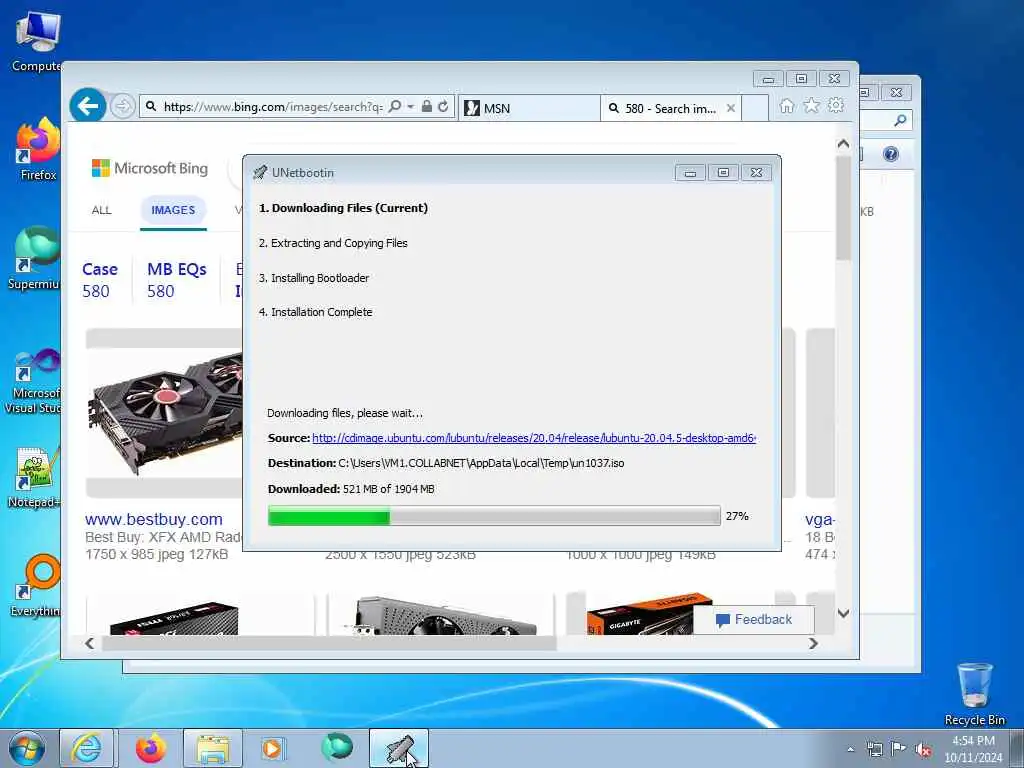Open the Firefox desktop shortcut
Viewport: 1024px width, 768px height.
coord(38,149)
